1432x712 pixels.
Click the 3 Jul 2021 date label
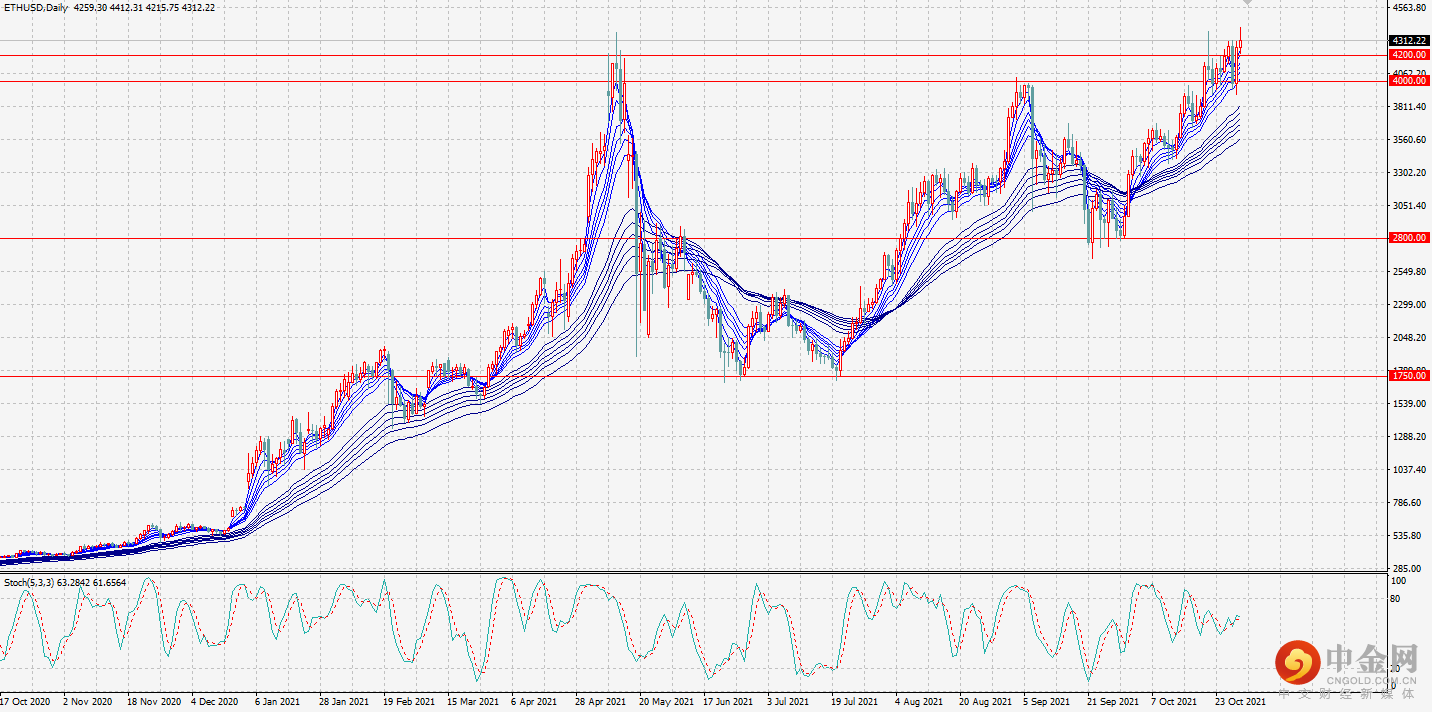(x=788, y=702)
